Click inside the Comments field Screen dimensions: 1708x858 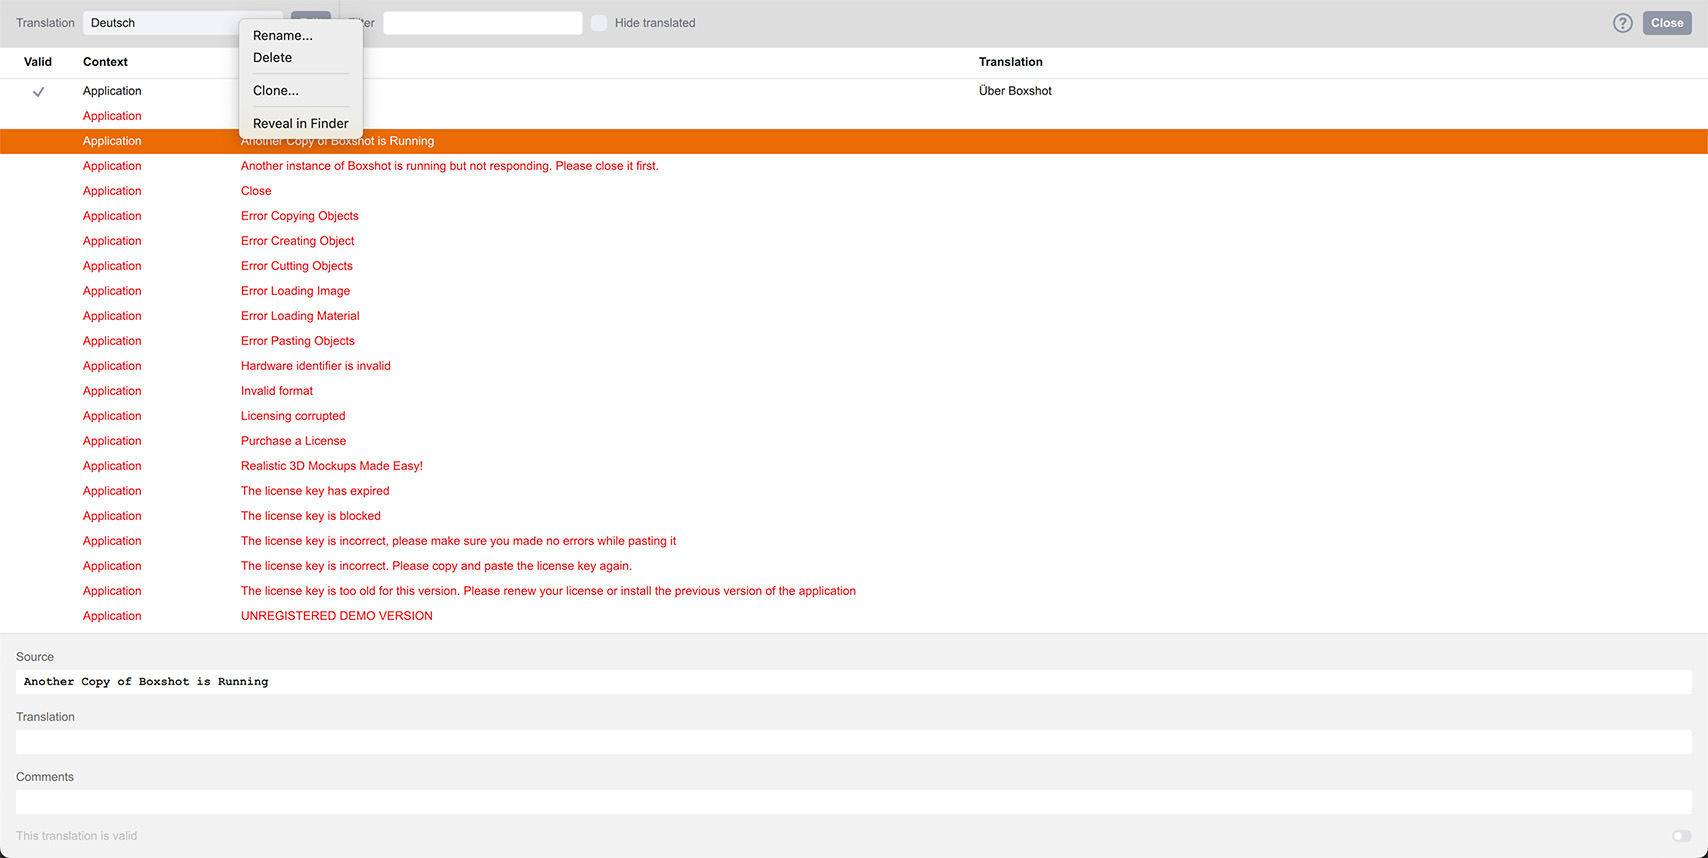[x=853, y=802]
